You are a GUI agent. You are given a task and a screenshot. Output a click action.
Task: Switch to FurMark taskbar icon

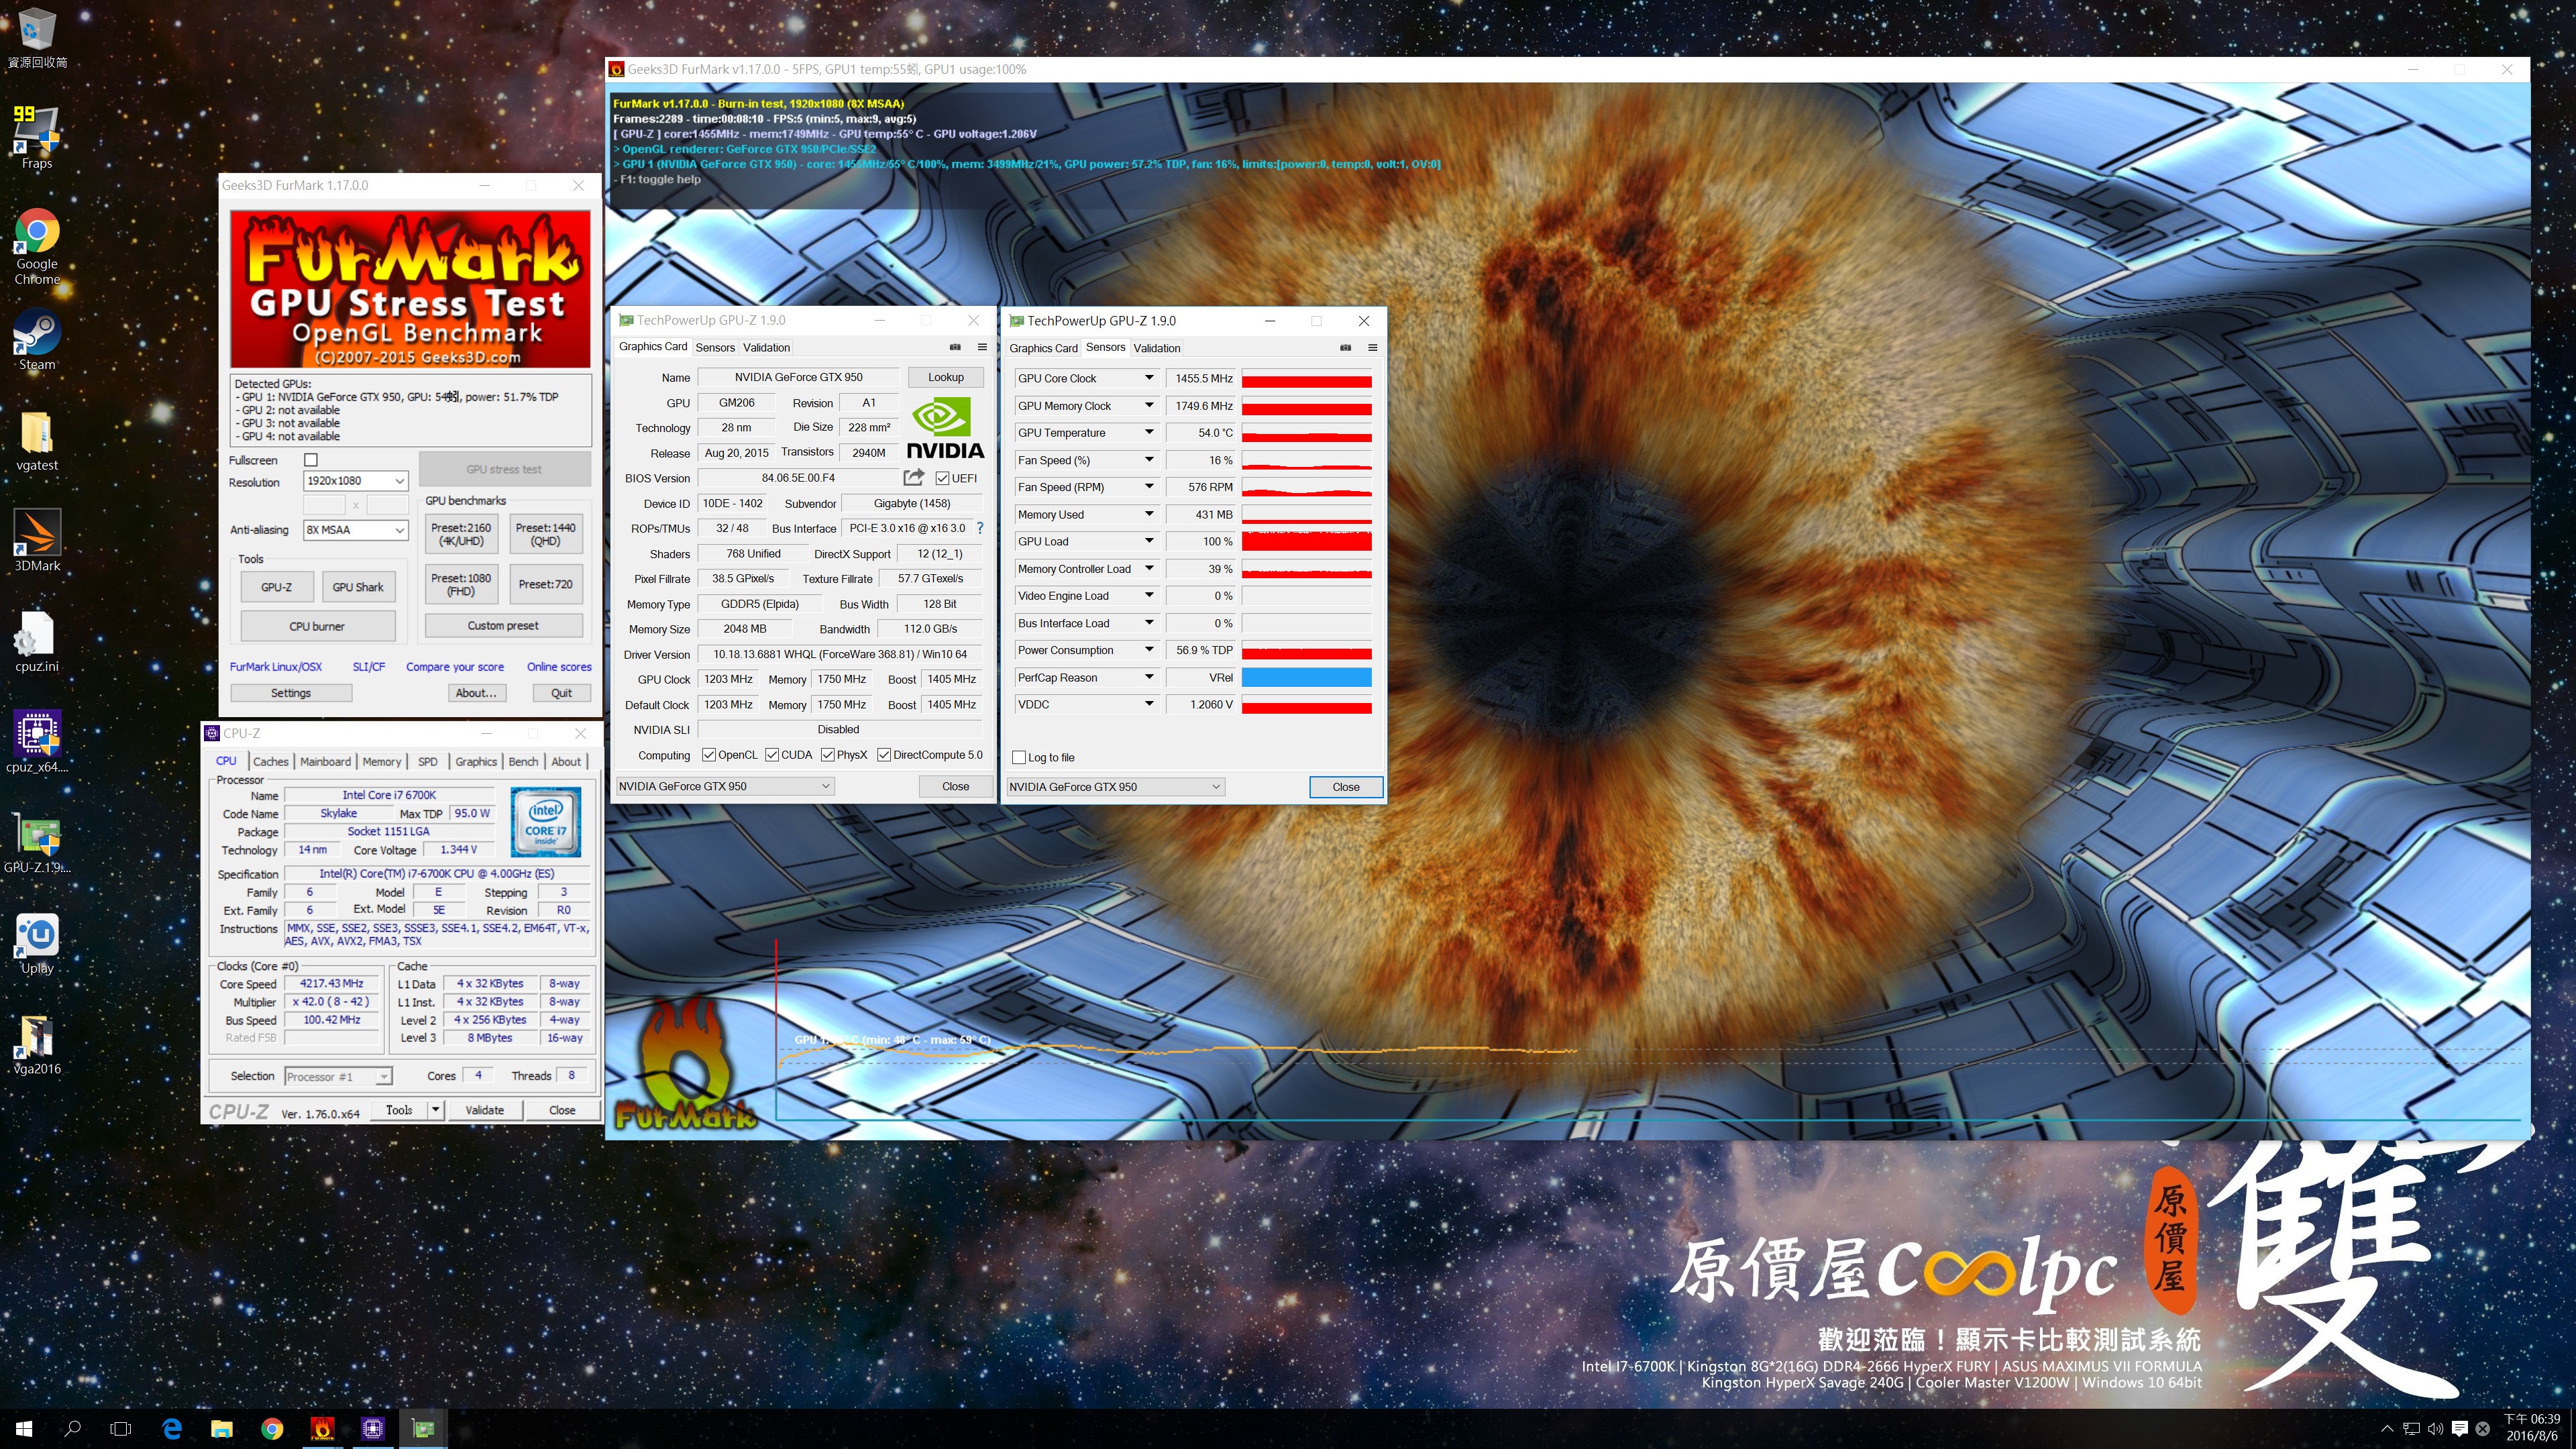click(x=322, y=1429)
